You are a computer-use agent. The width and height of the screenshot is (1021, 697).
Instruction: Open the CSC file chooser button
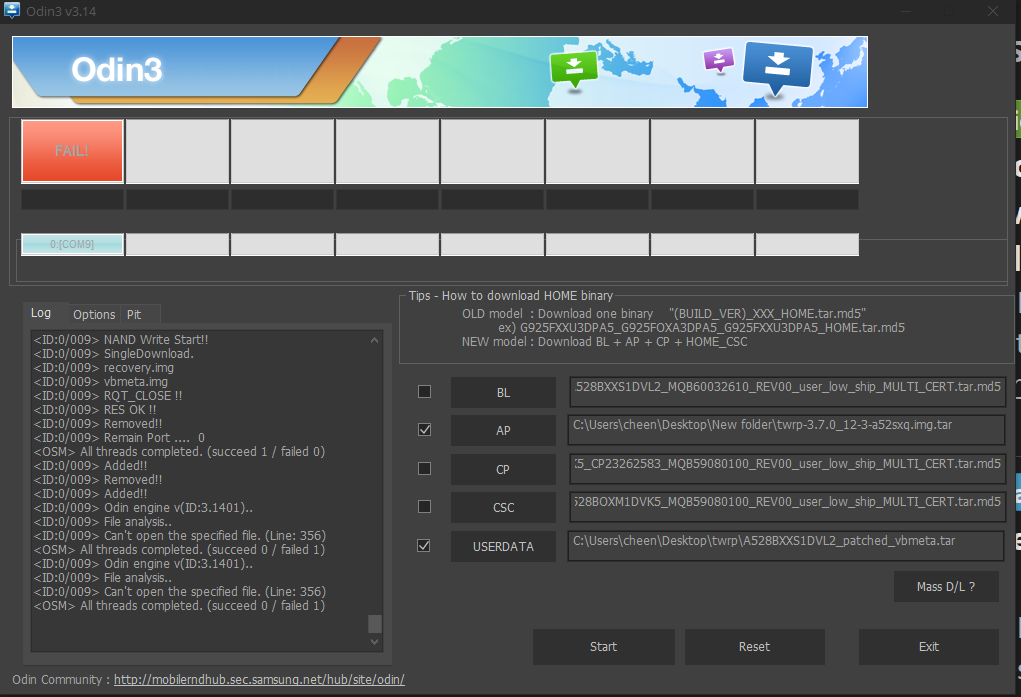click(503, 507)
